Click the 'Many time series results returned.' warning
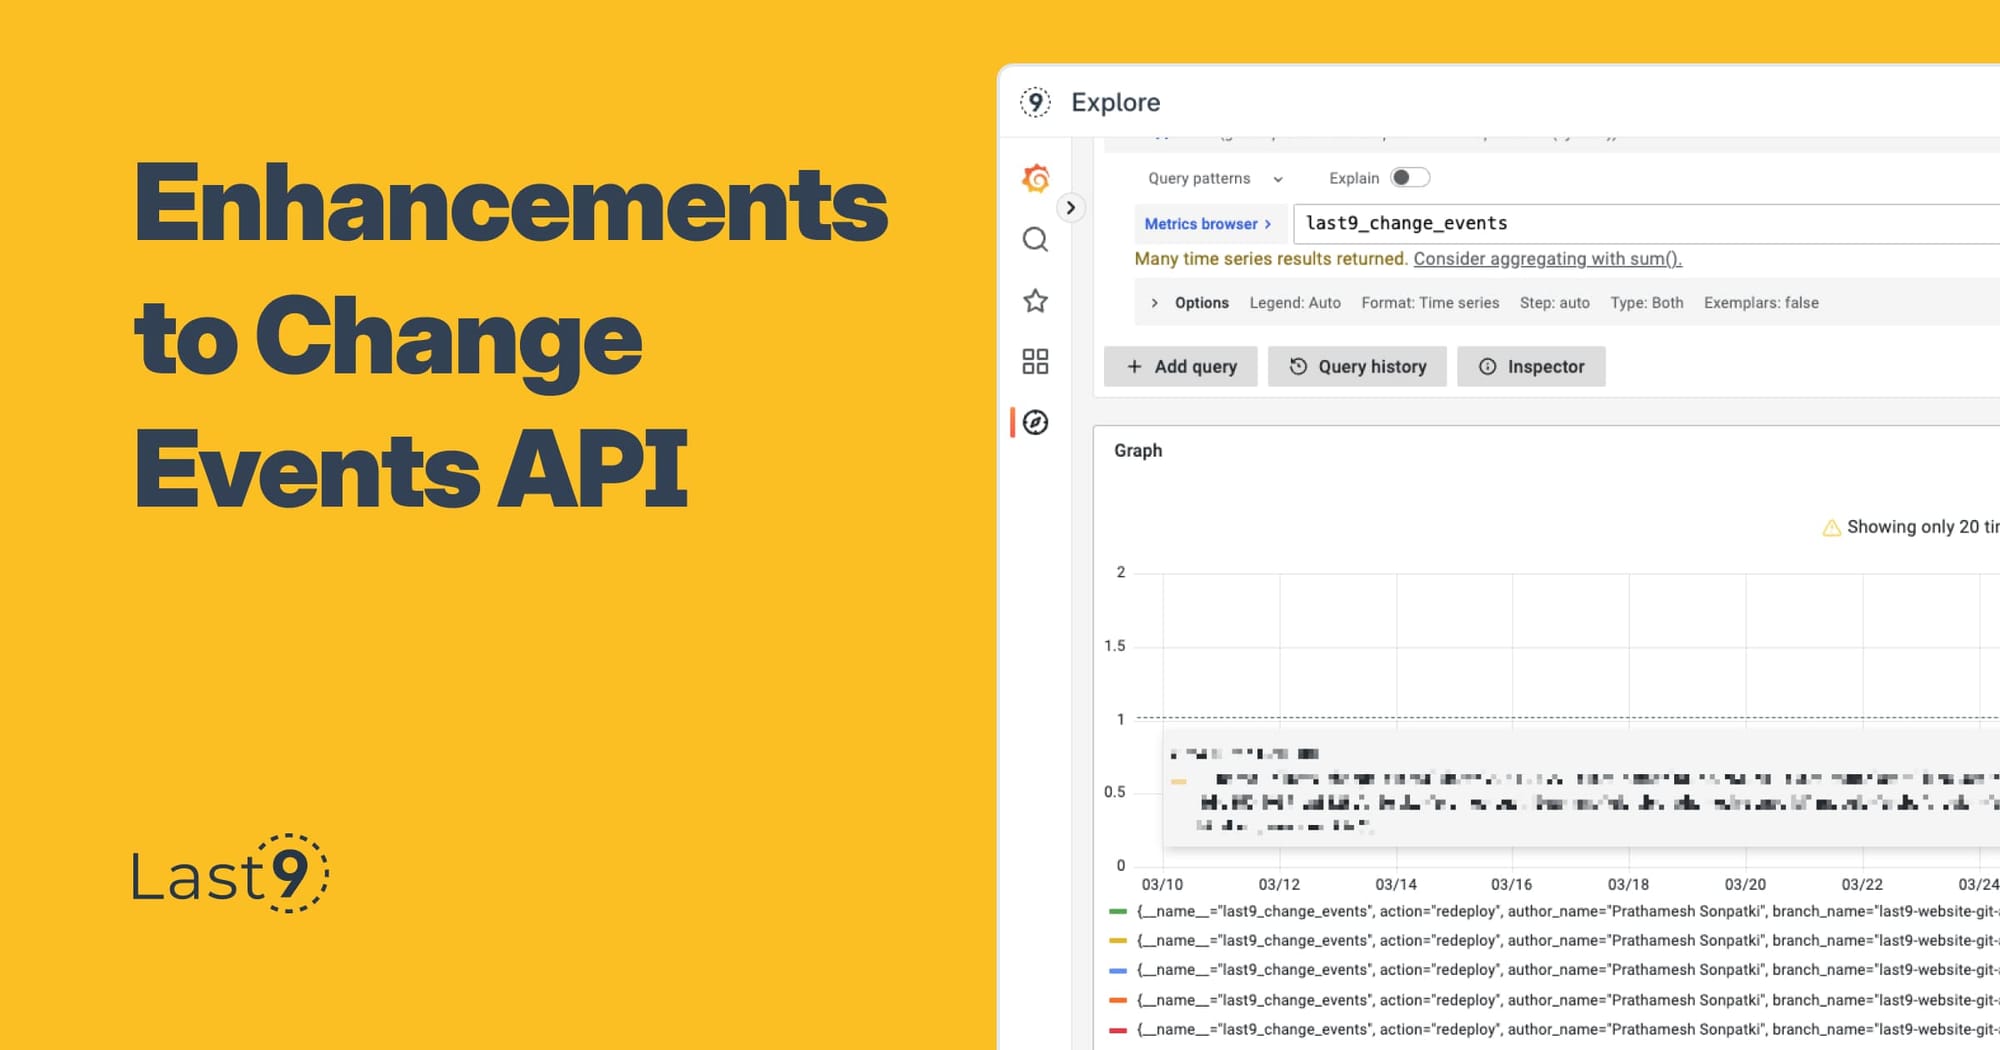 (x=1271, y=259)
